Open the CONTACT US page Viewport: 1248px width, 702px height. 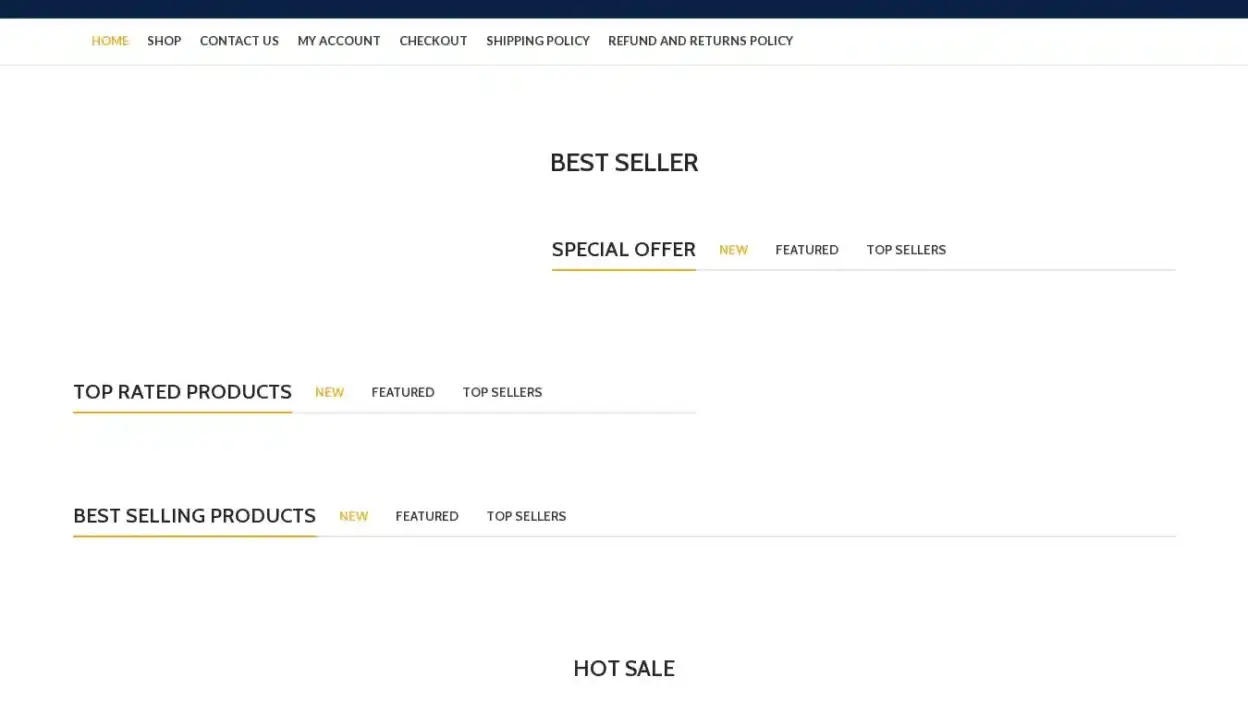[x=239, y=41]
